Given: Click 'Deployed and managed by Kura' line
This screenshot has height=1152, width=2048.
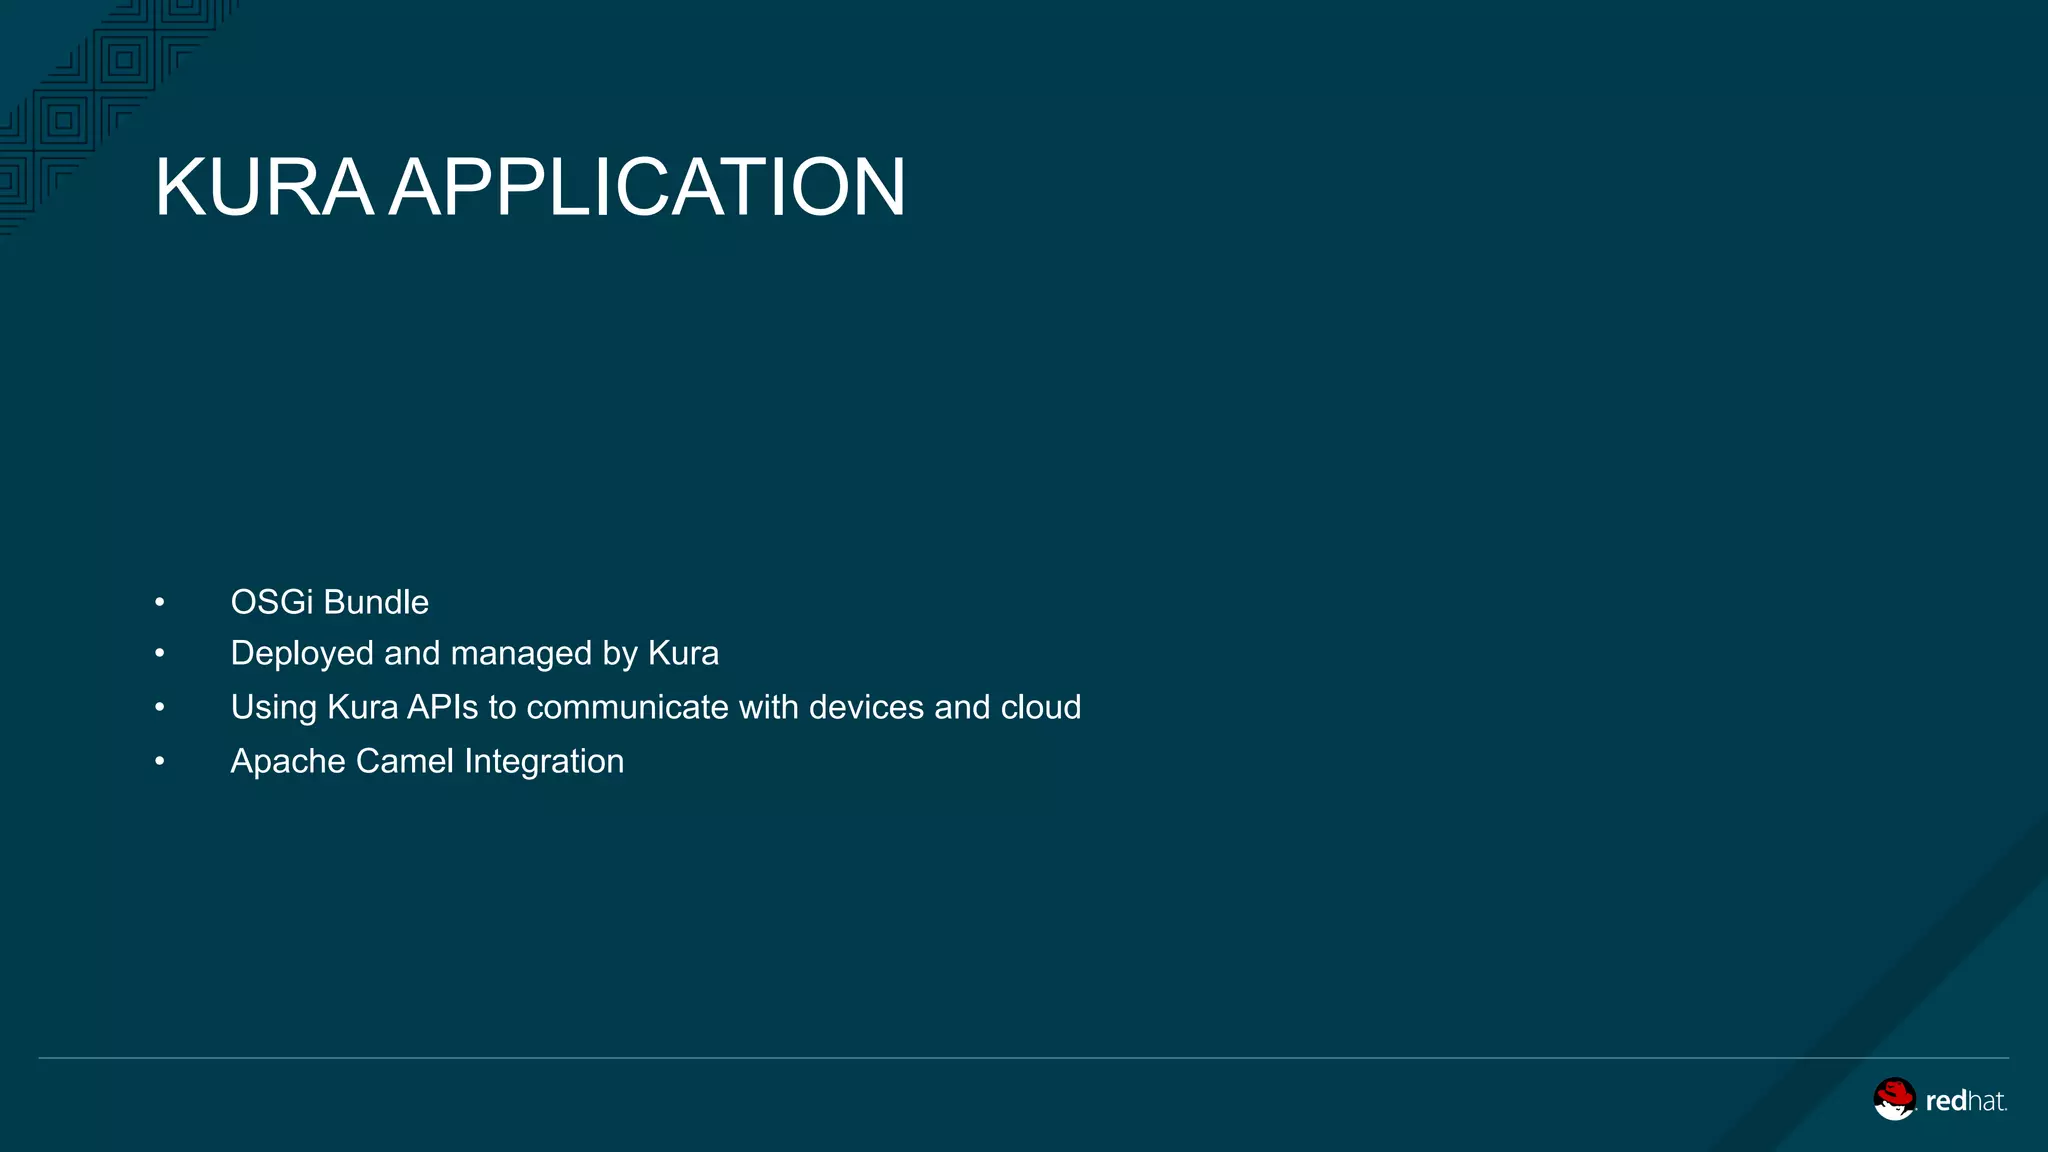Looking at the screenshot, I should point(474,654).
